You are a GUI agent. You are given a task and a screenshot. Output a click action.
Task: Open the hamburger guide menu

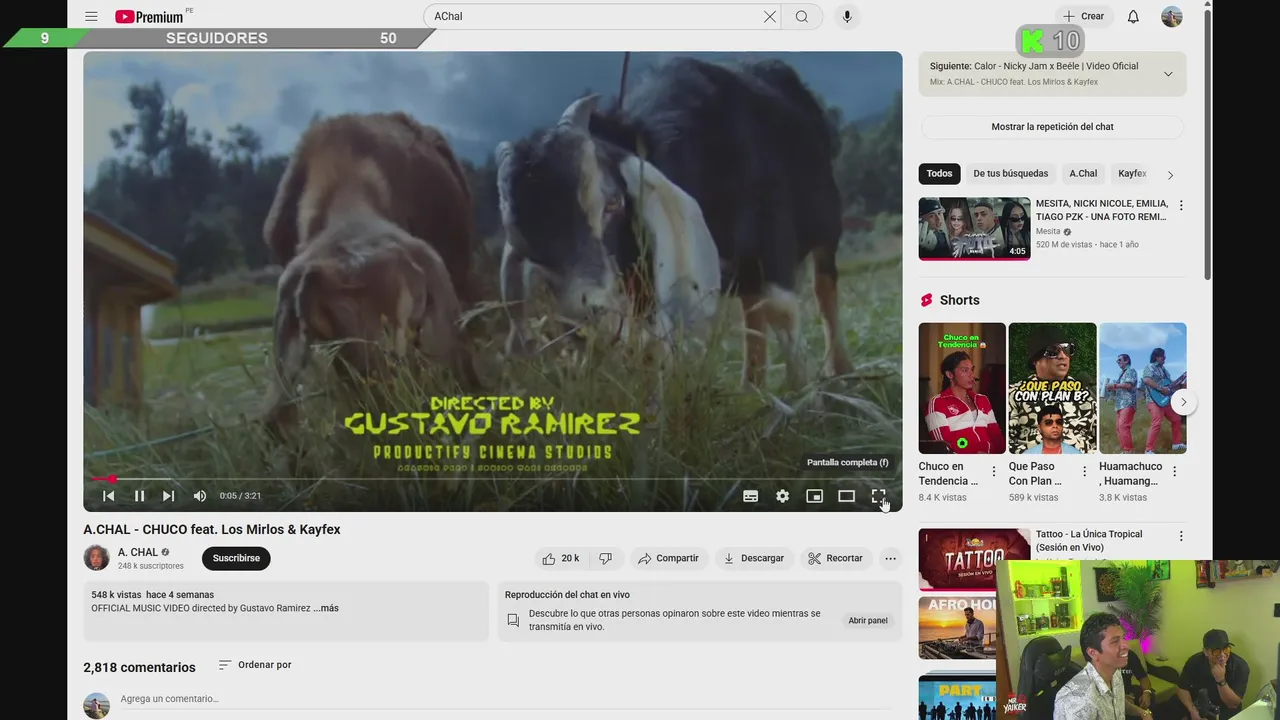tap(91, 17)
